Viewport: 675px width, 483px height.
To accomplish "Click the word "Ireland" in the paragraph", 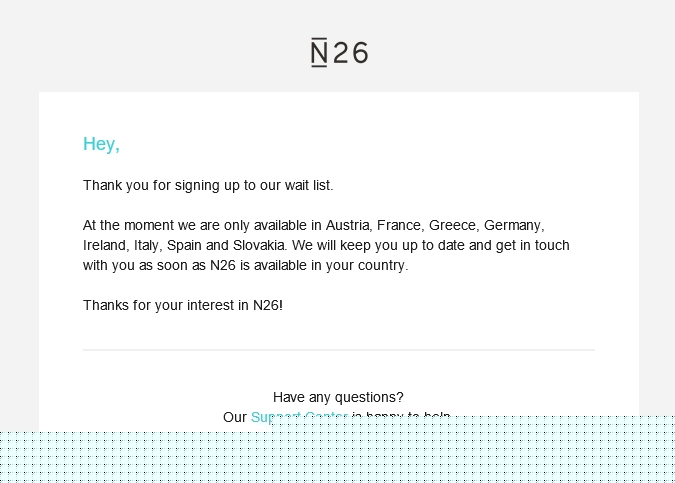I will (x=105, y=245).
